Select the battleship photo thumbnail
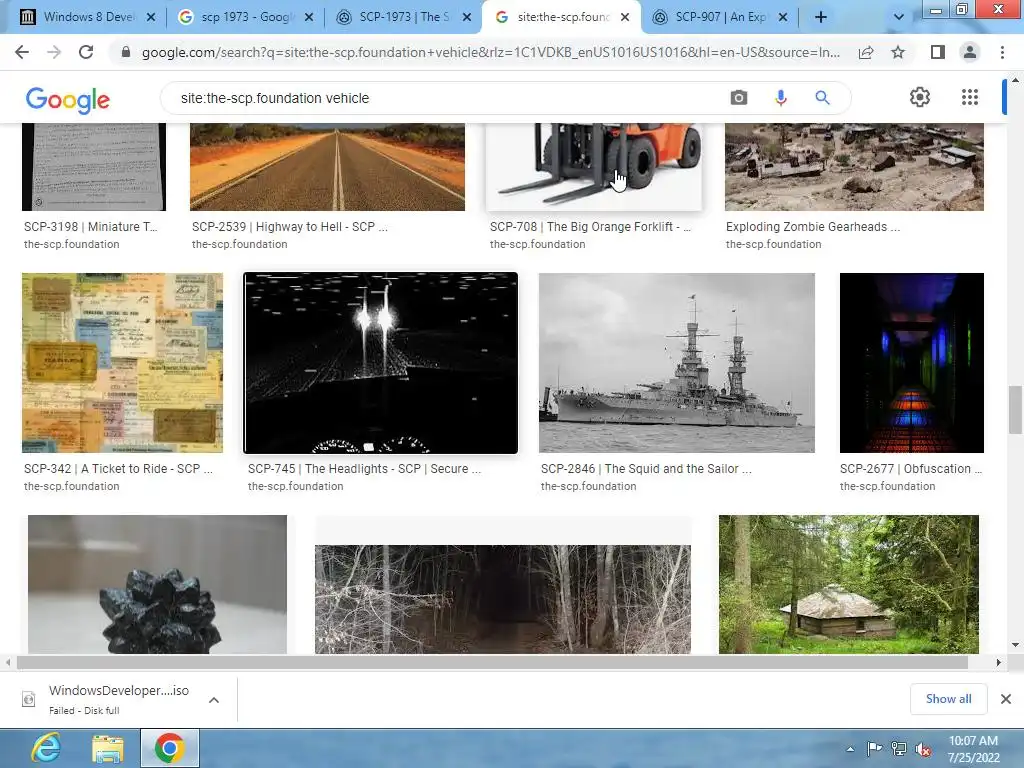 tap(677, 363)
